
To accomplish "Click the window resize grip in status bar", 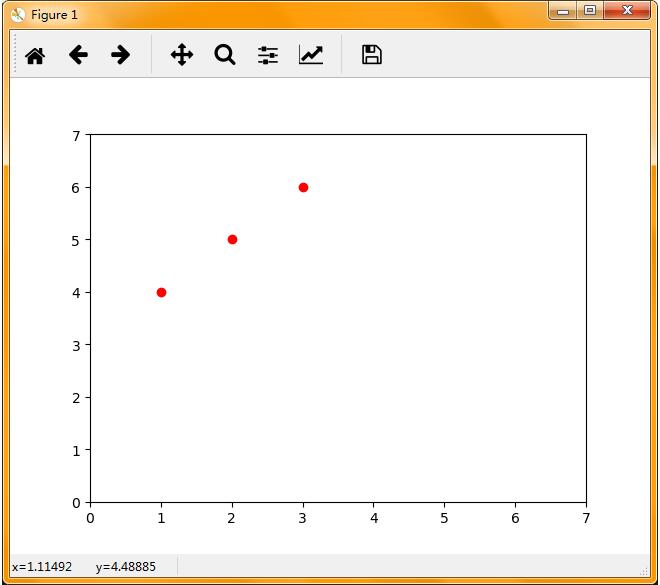I will 644,571.
